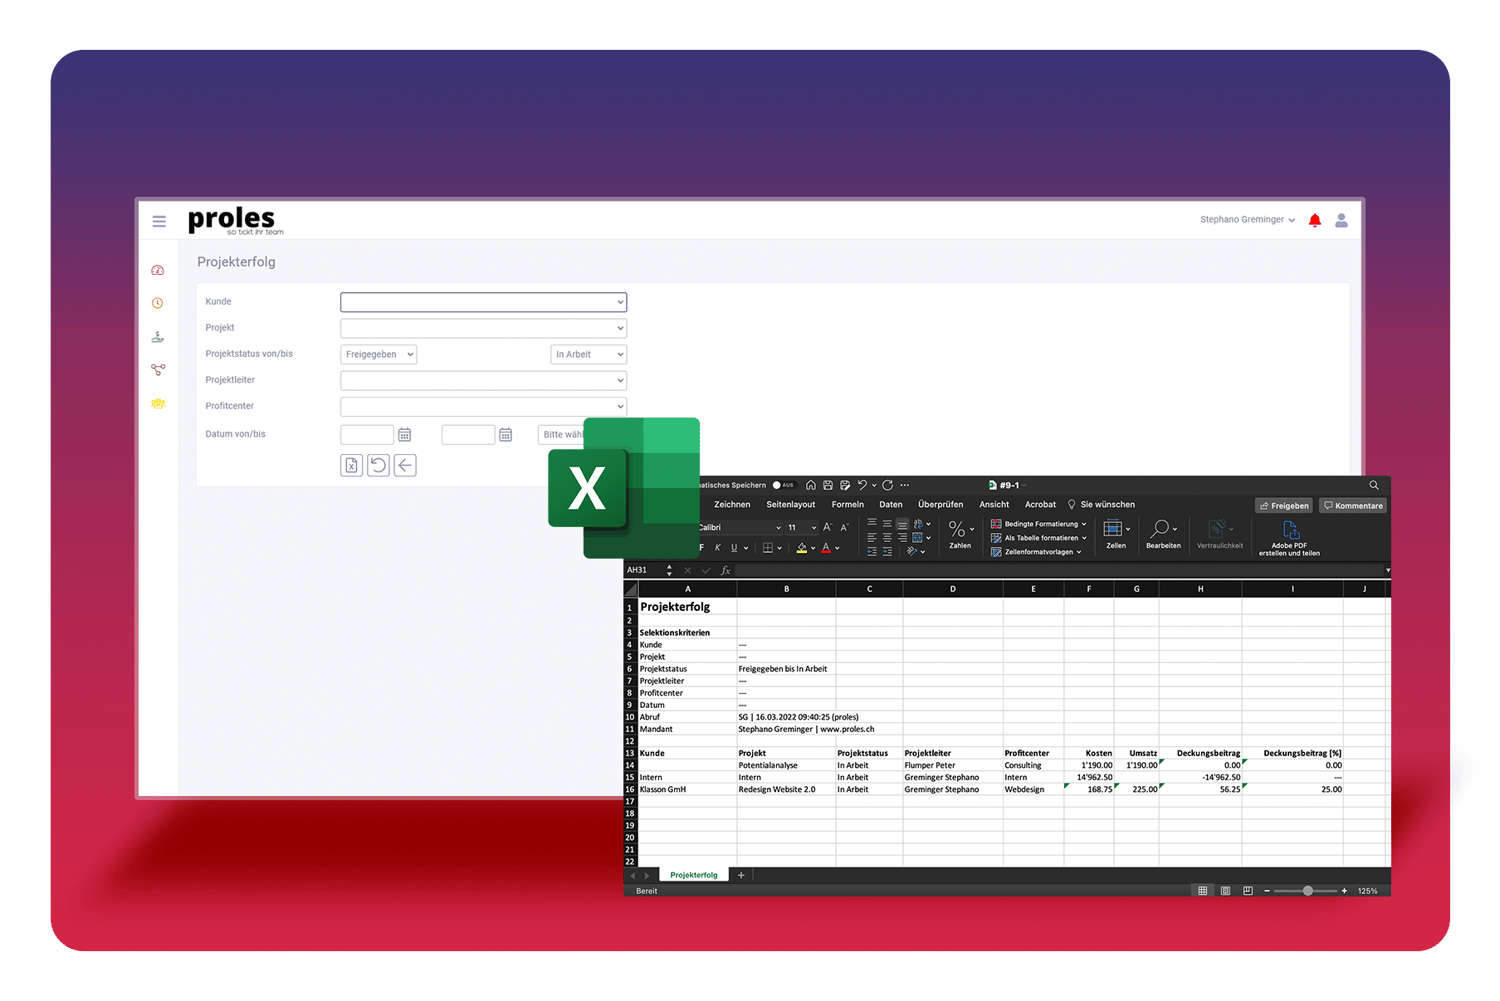Expand Bedingte Formatierung menu
The height and width of the screenshot is (1001, 1500).
[1038, 524]
